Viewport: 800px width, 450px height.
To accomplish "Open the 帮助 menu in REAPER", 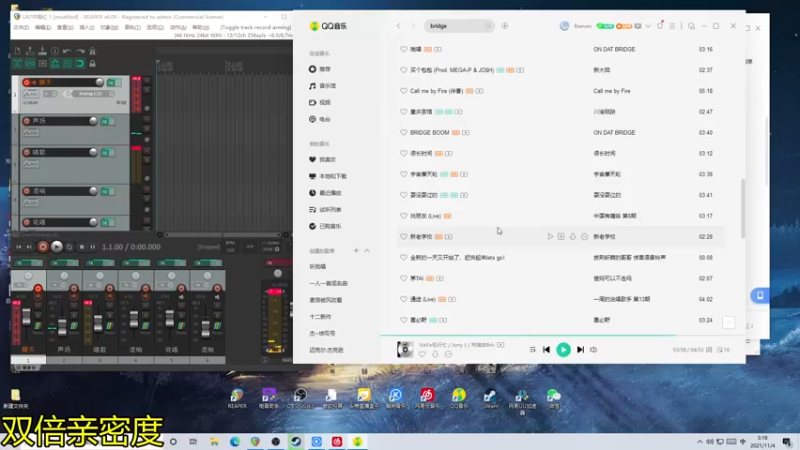I will 201,28.
